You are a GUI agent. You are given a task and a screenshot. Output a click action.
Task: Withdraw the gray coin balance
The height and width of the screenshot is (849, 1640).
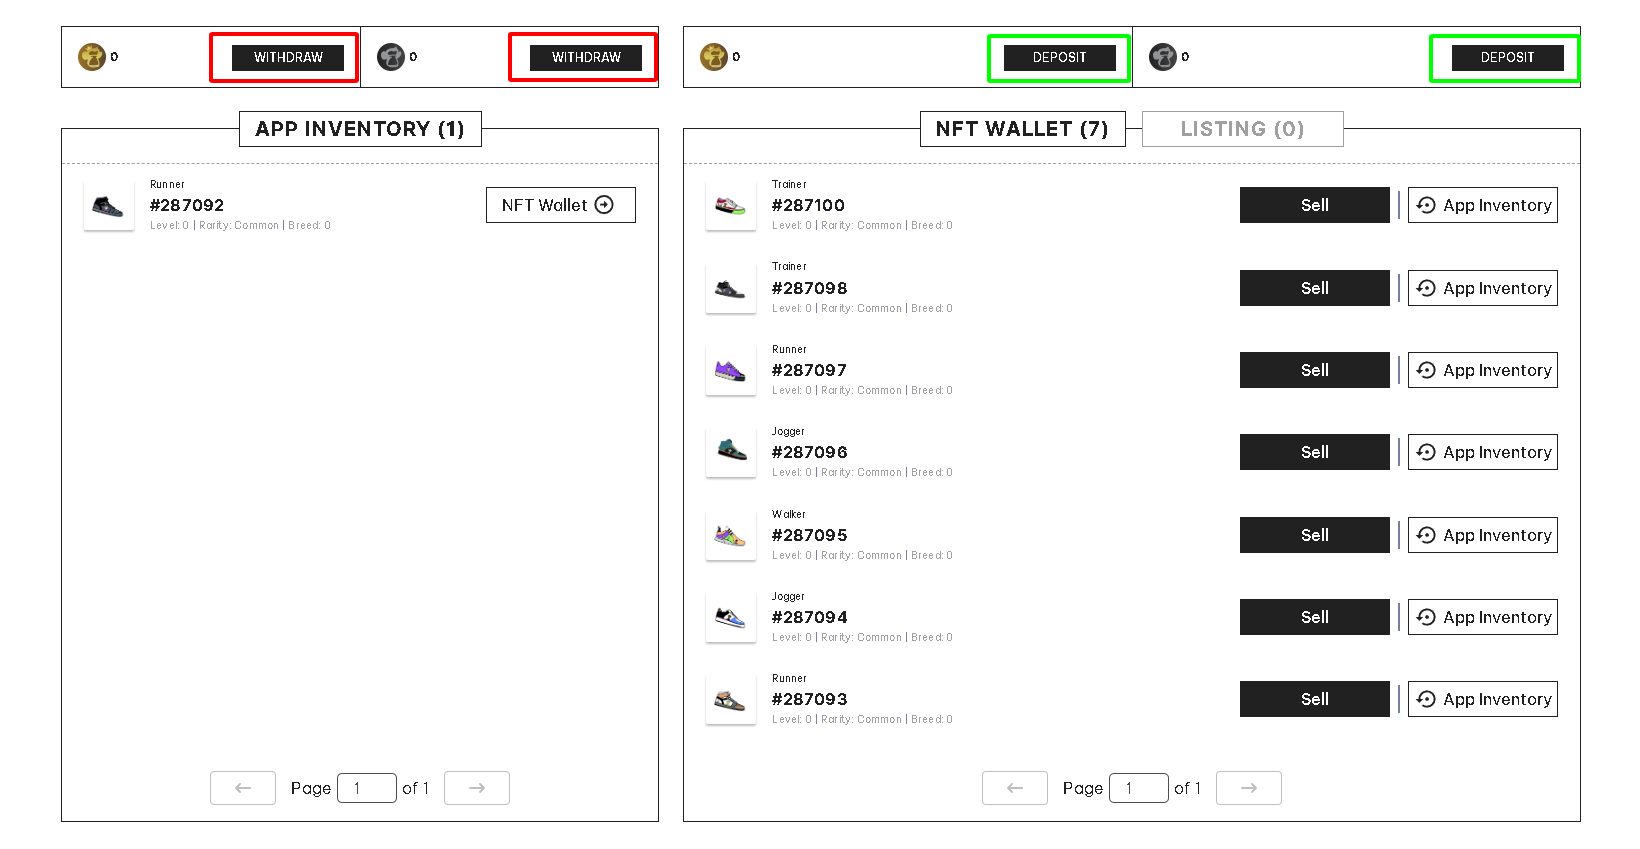click(x=586, y=58)
